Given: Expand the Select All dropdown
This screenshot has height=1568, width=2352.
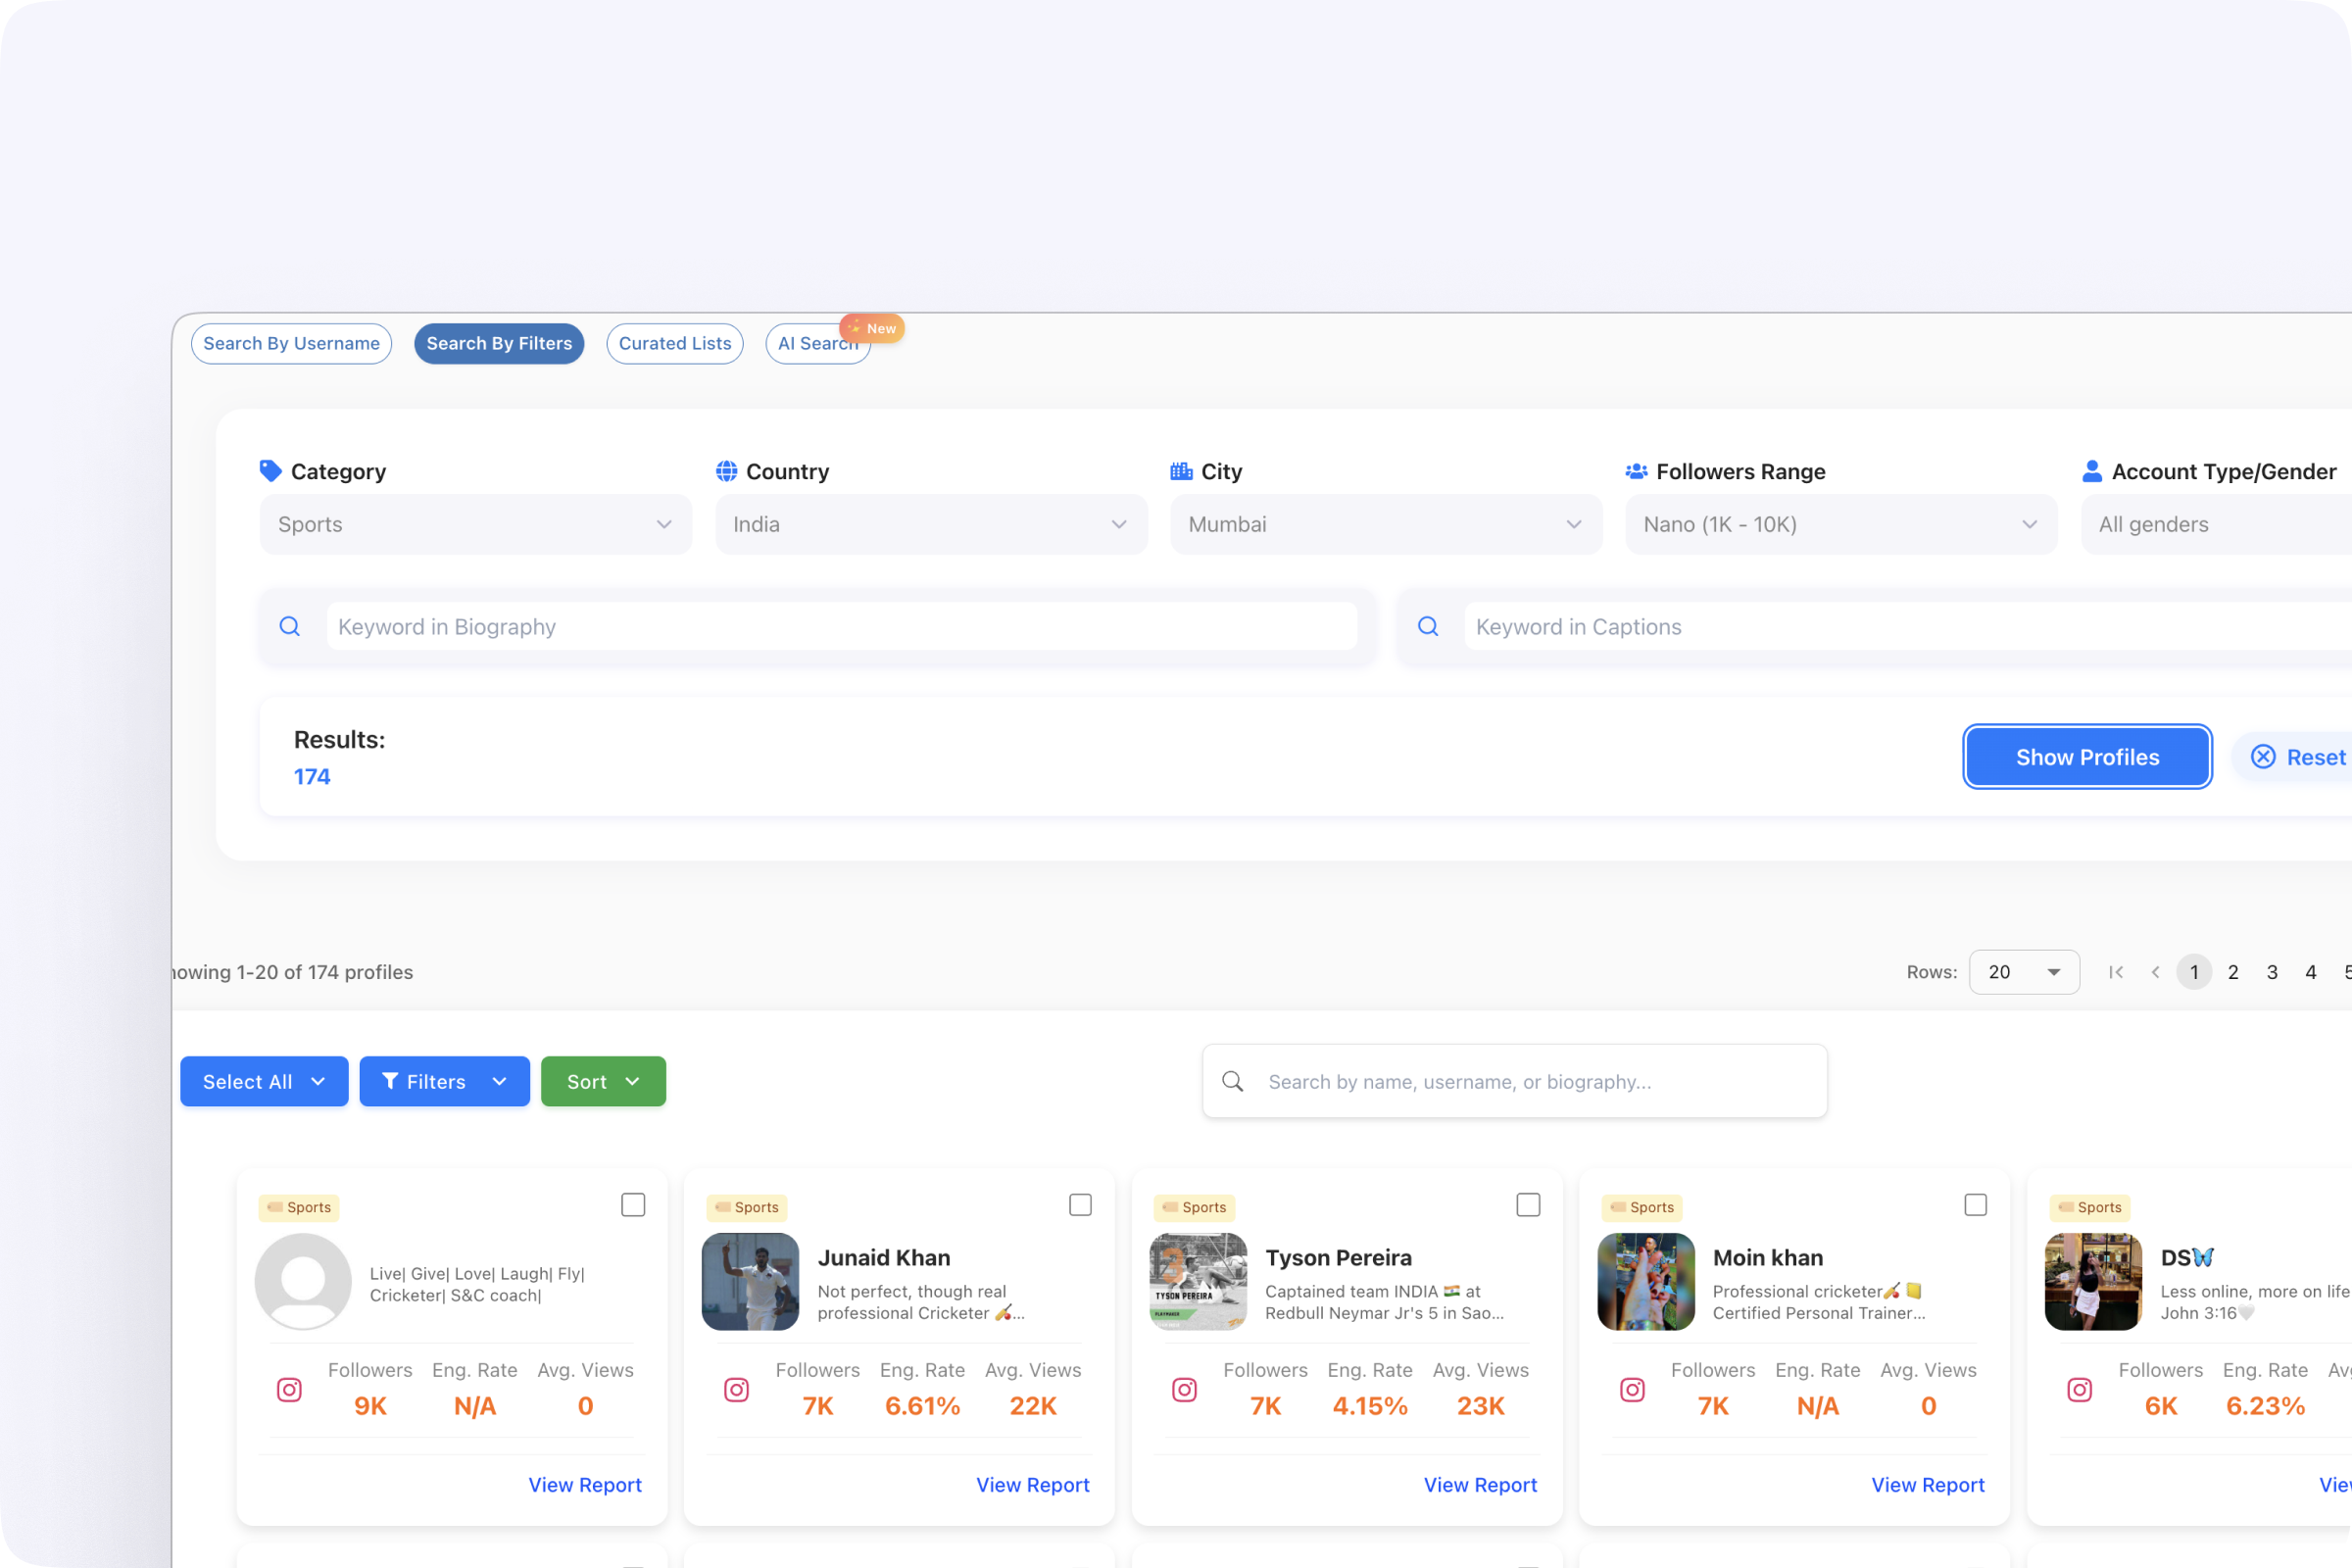Looking at the screenshot, I should [264, 1081].
